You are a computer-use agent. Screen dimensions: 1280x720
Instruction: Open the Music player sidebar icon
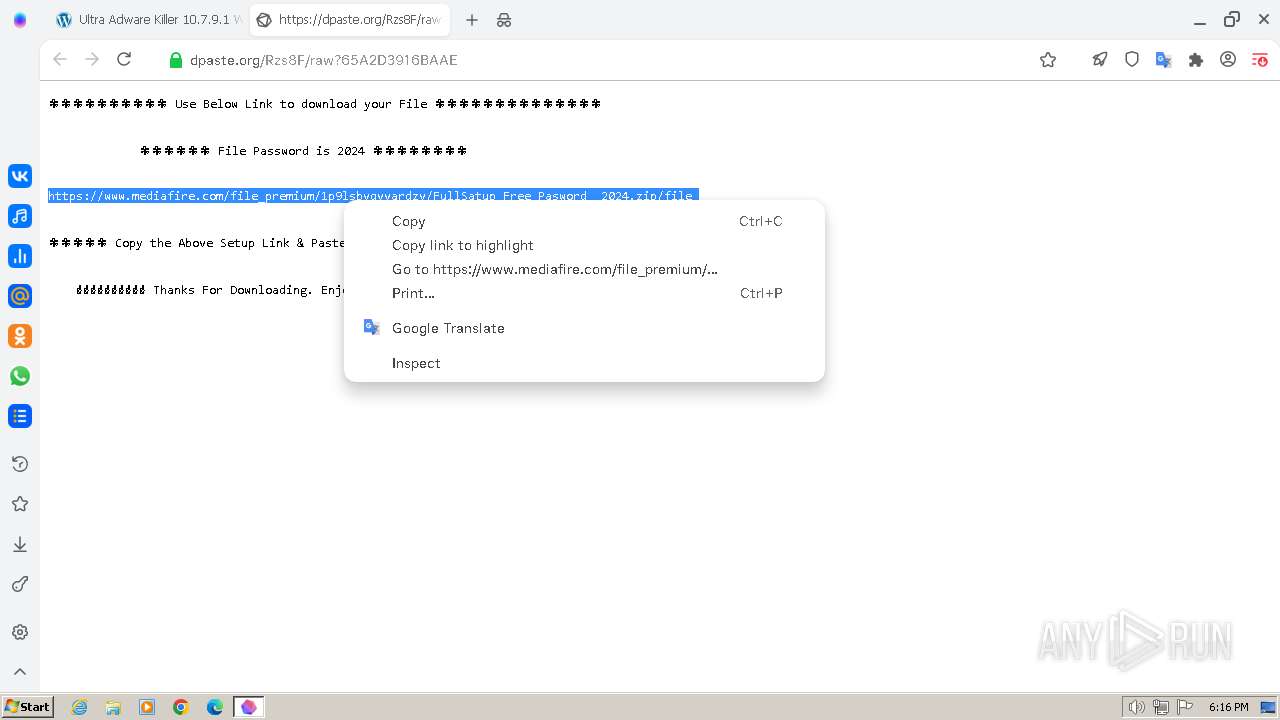click(x=20, y=216)
